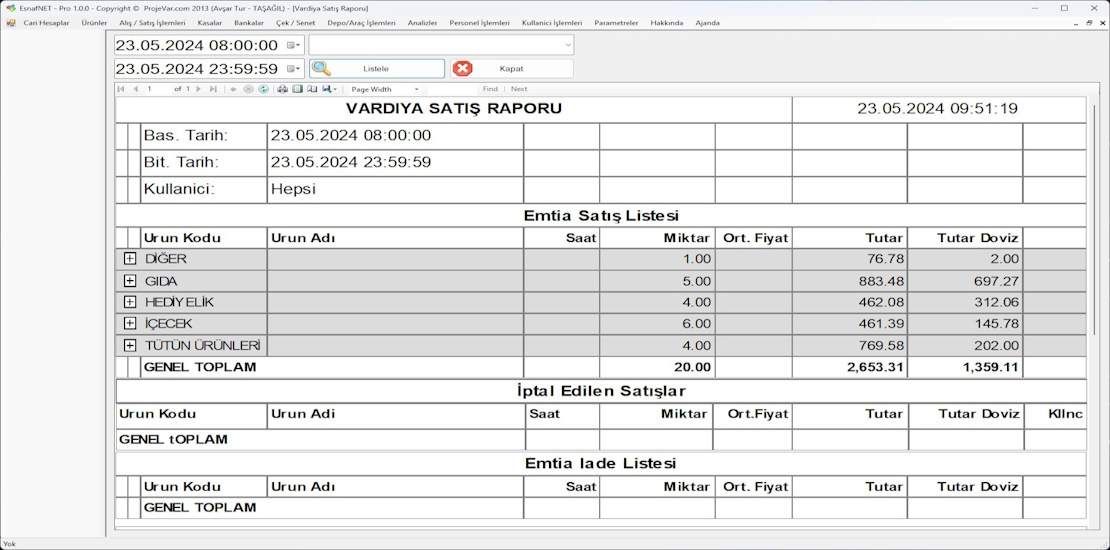1110x550 pixels.
Task: Open page setup for report
Action: coord(312,89)
